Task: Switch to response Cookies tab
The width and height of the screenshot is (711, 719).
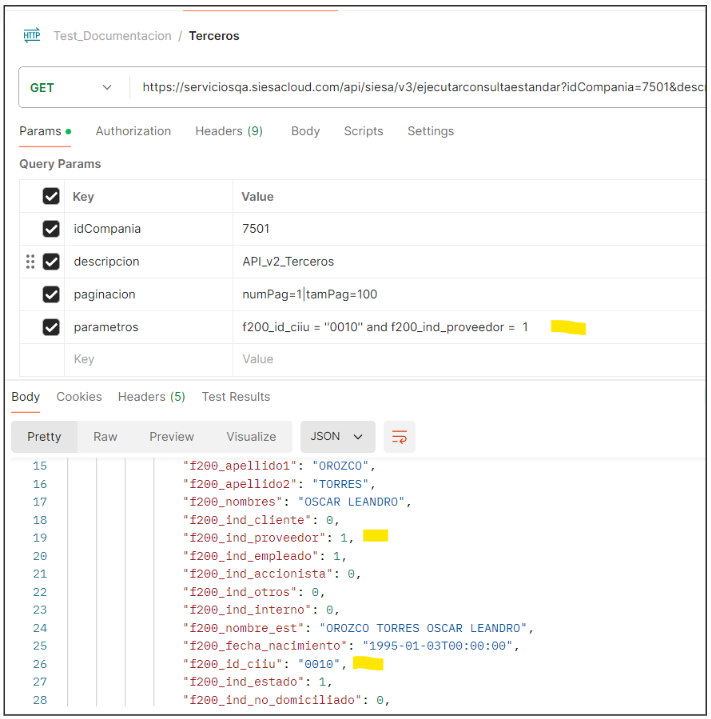Action: tap(79, 397)
